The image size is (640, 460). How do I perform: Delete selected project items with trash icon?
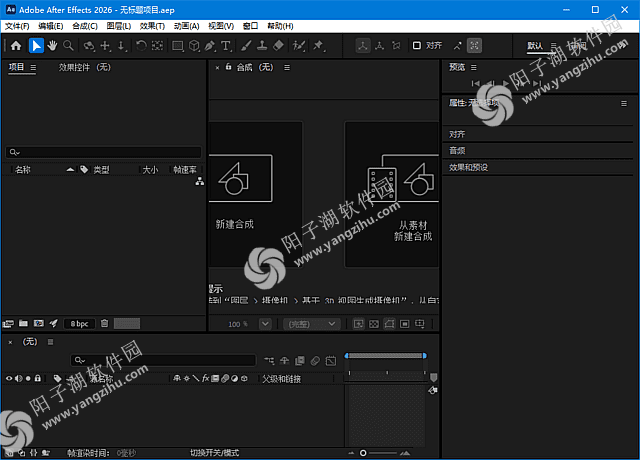pyautogui.click(x=104, y=324)
